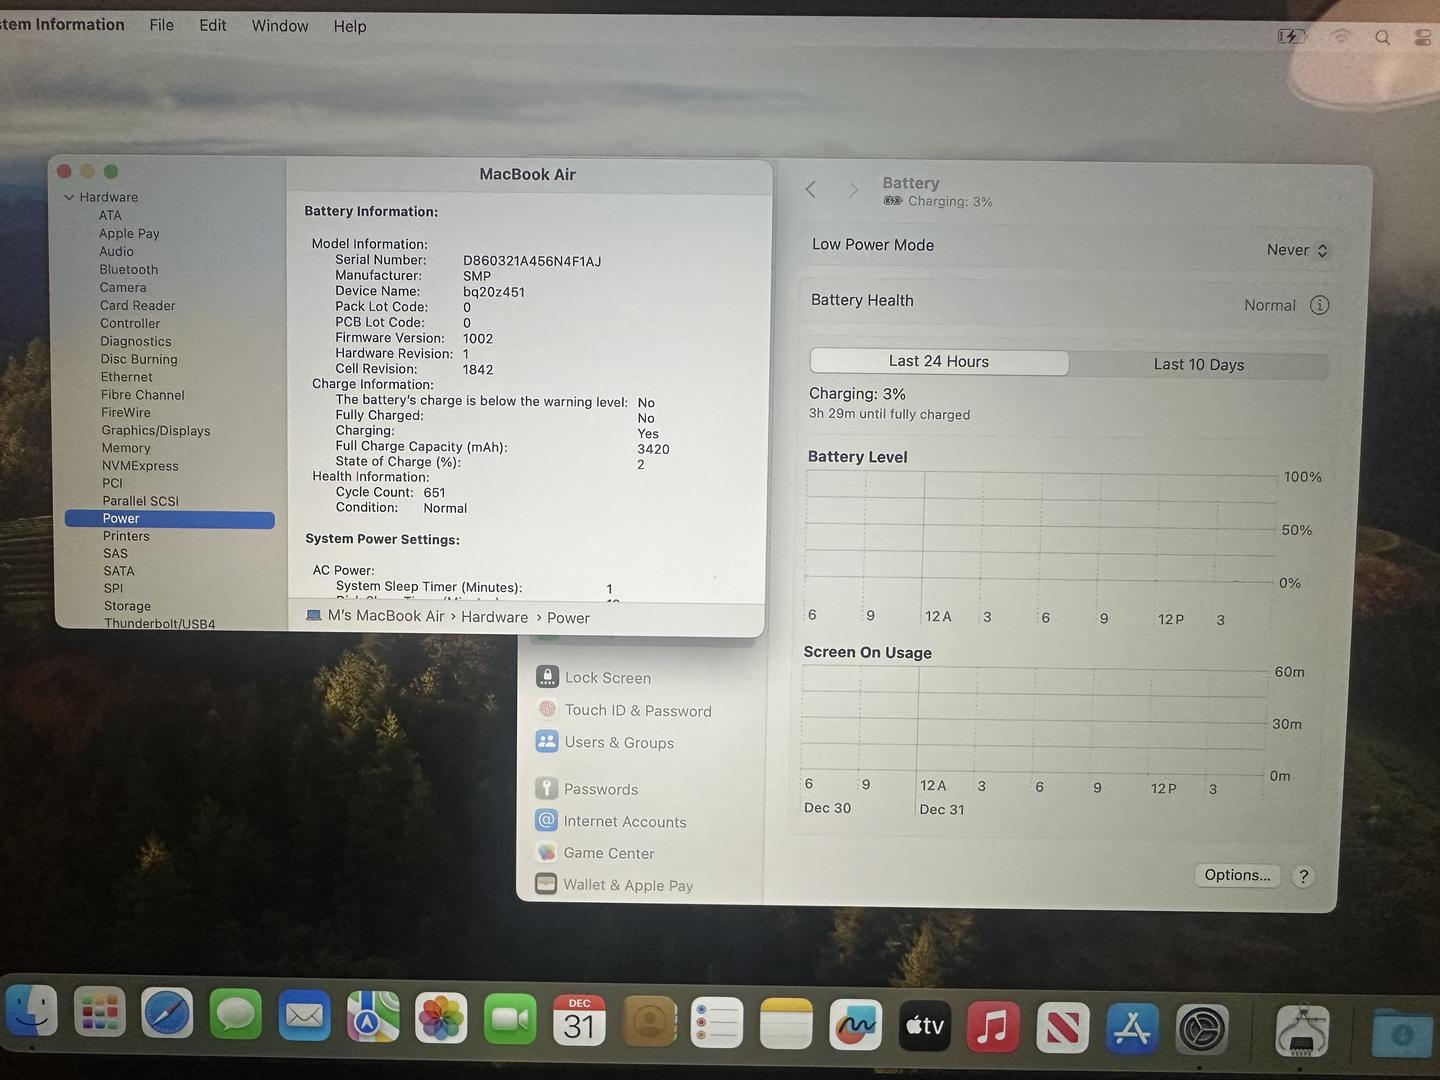The height and width of the screenshot is (1080, 1440).
Task: Open Passwords settings pane
Action: (586, 788)
